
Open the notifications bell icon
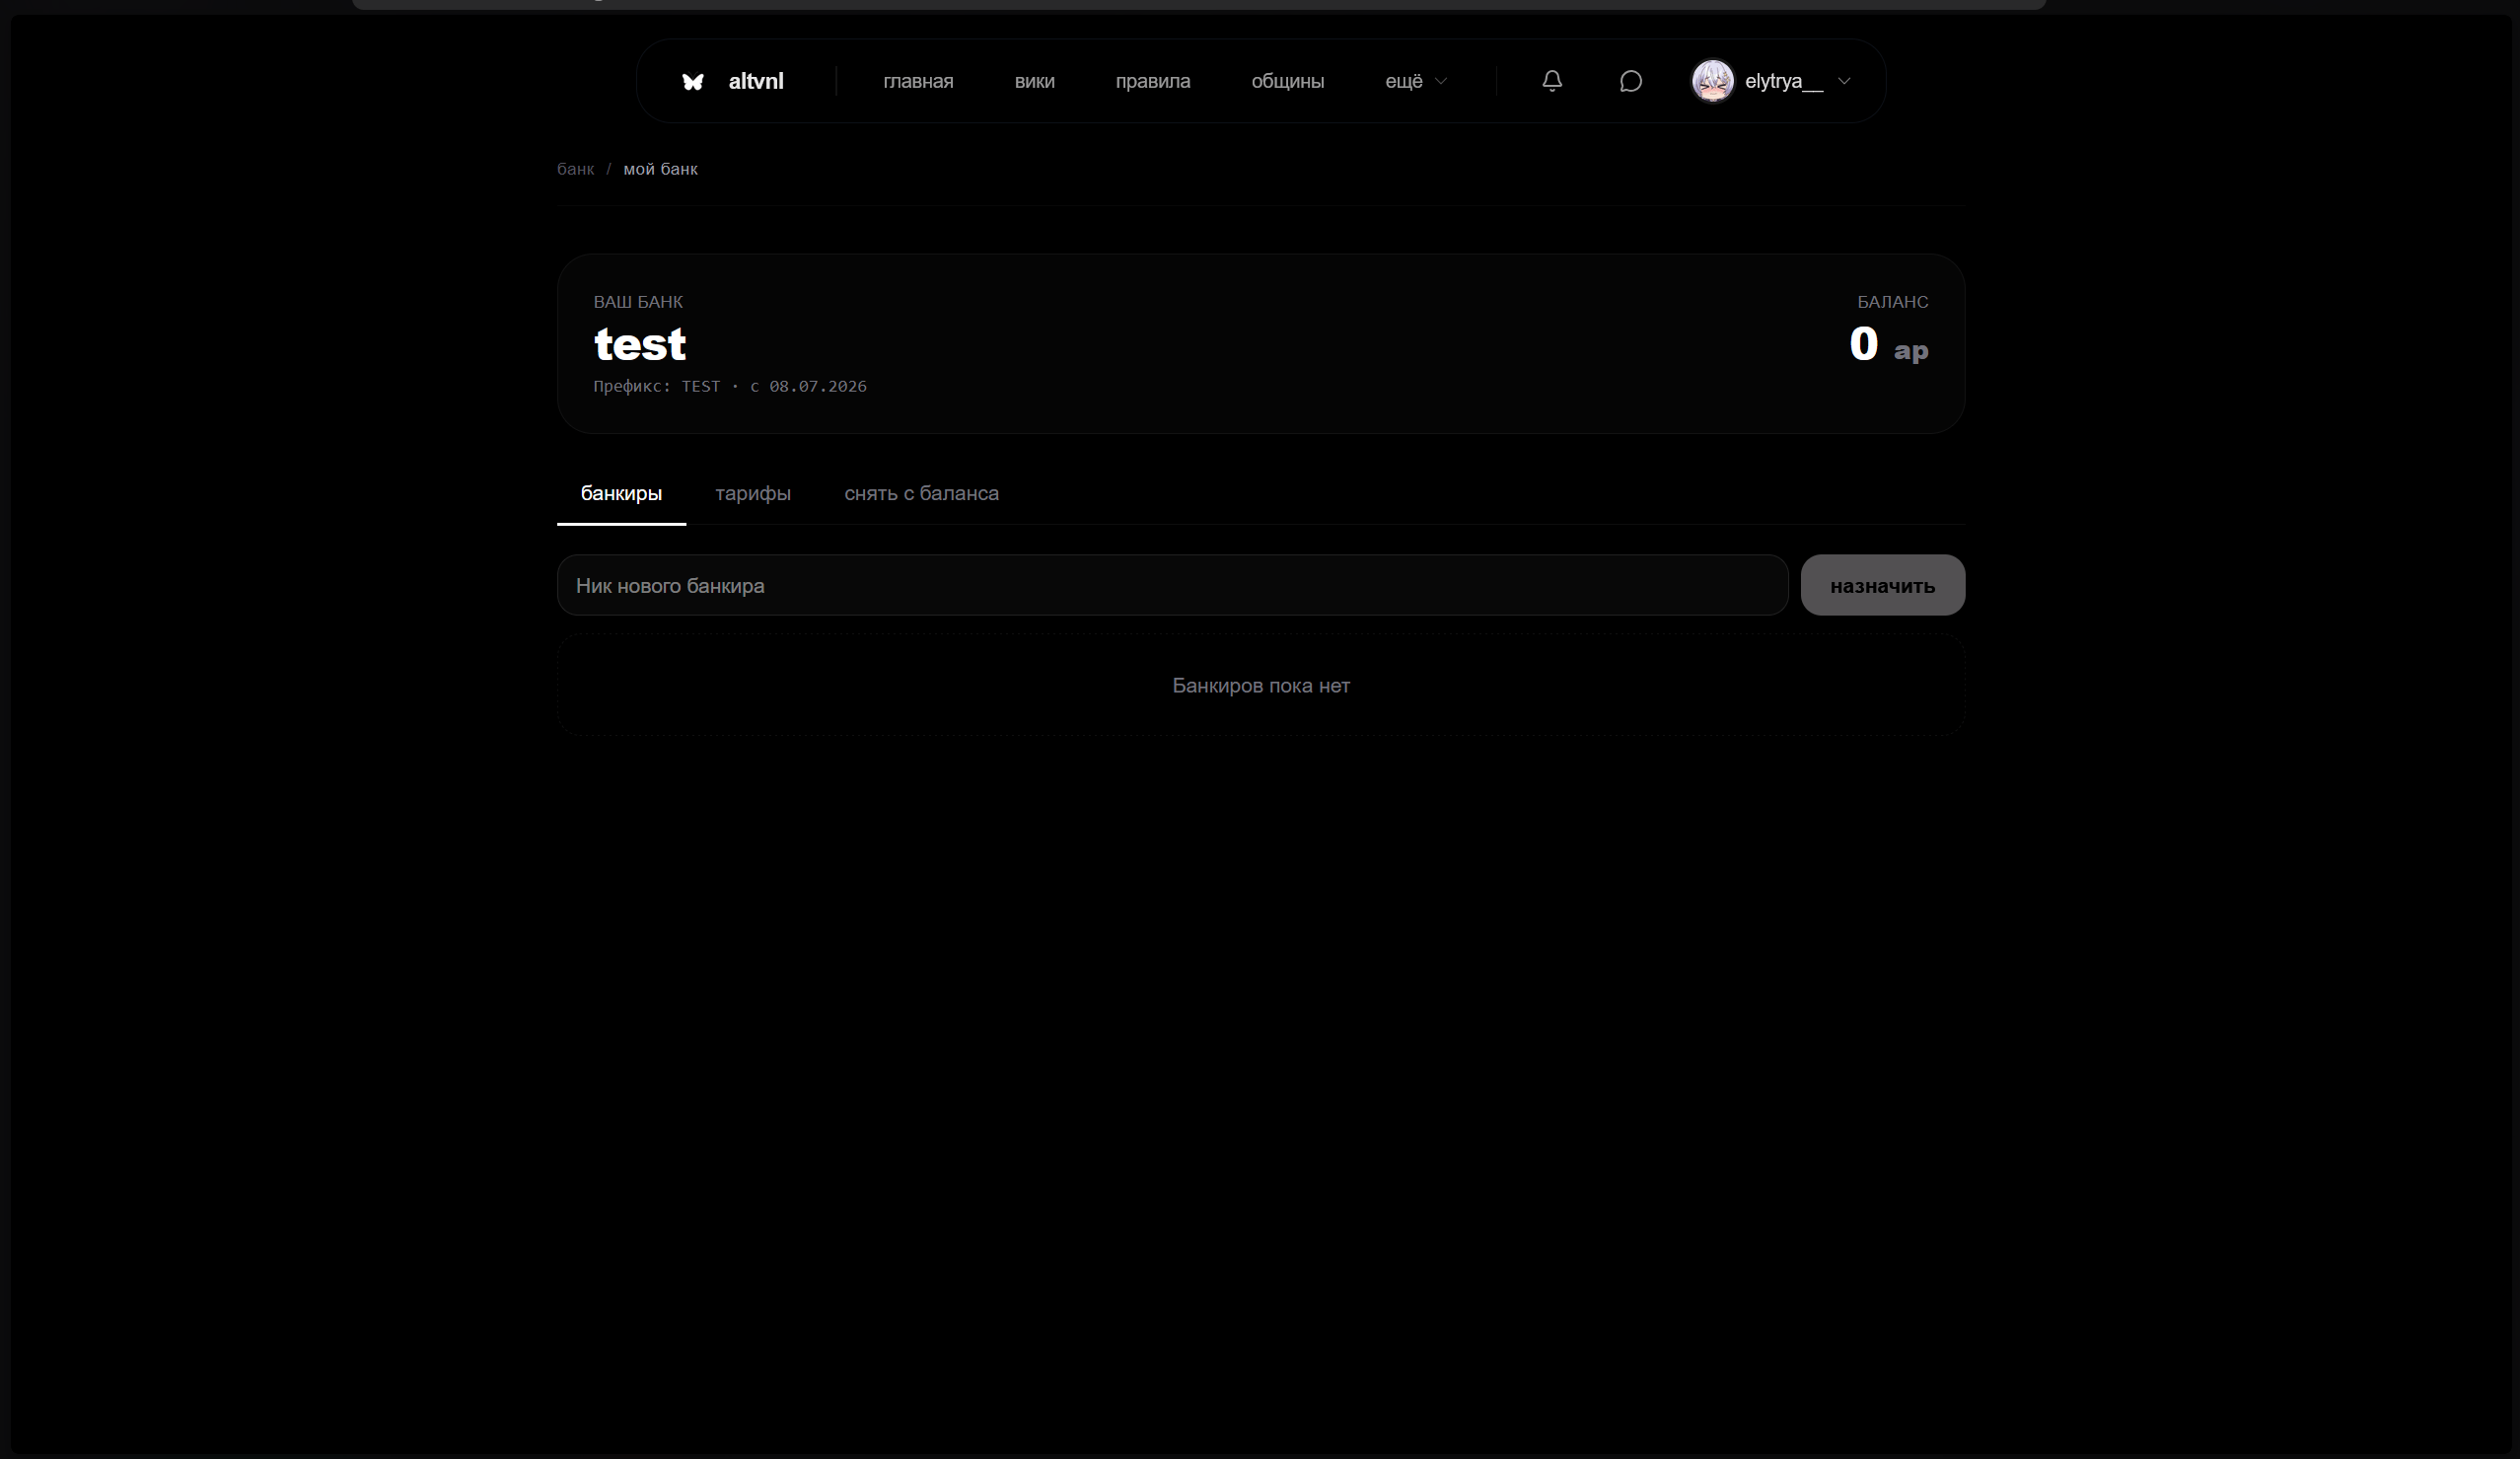[1552, 81]
